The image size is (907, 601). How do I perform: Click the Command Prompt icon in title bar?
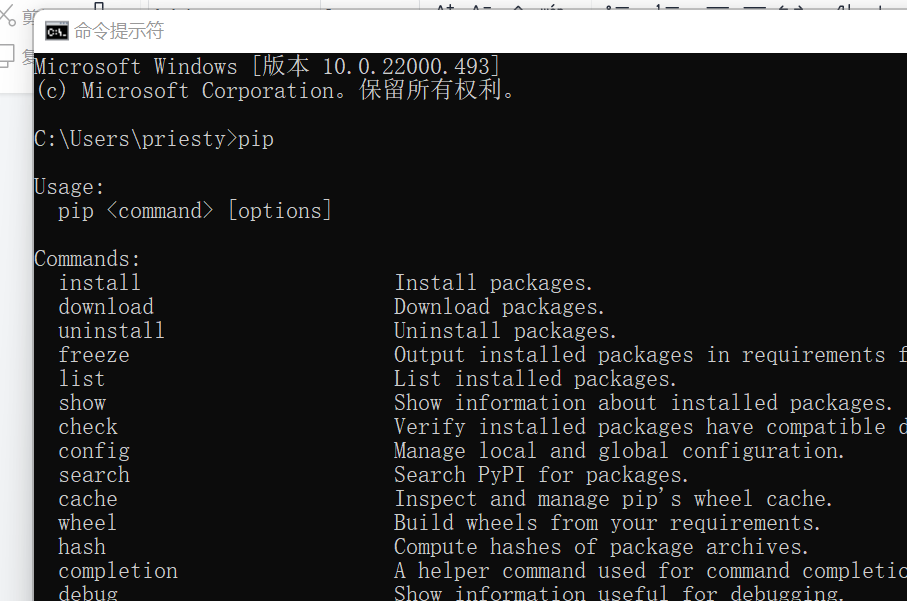click(57, 31)
